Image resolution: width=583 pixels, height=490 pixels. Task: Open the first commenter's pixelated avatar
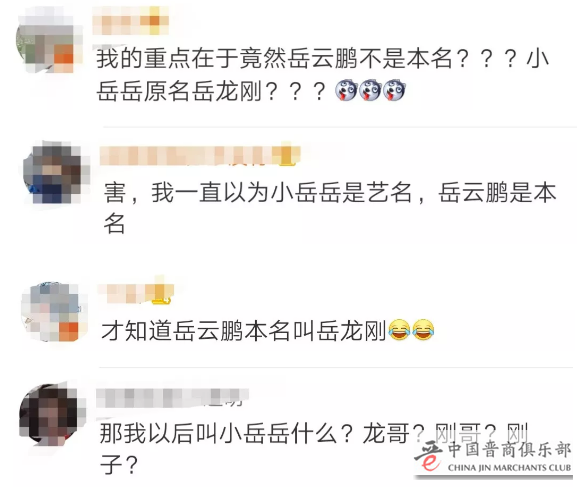50,41
